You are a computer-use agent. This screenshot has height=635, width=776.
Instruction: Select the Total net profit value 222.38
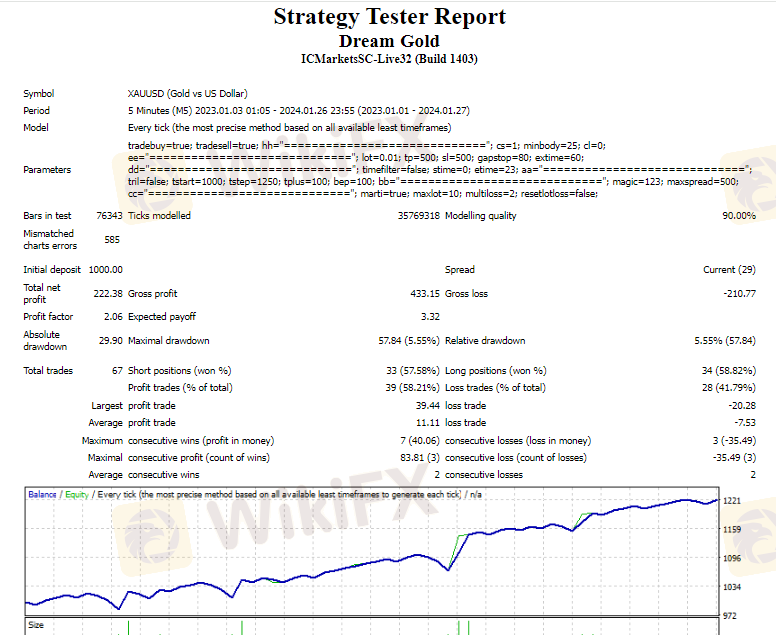point(108,293)
